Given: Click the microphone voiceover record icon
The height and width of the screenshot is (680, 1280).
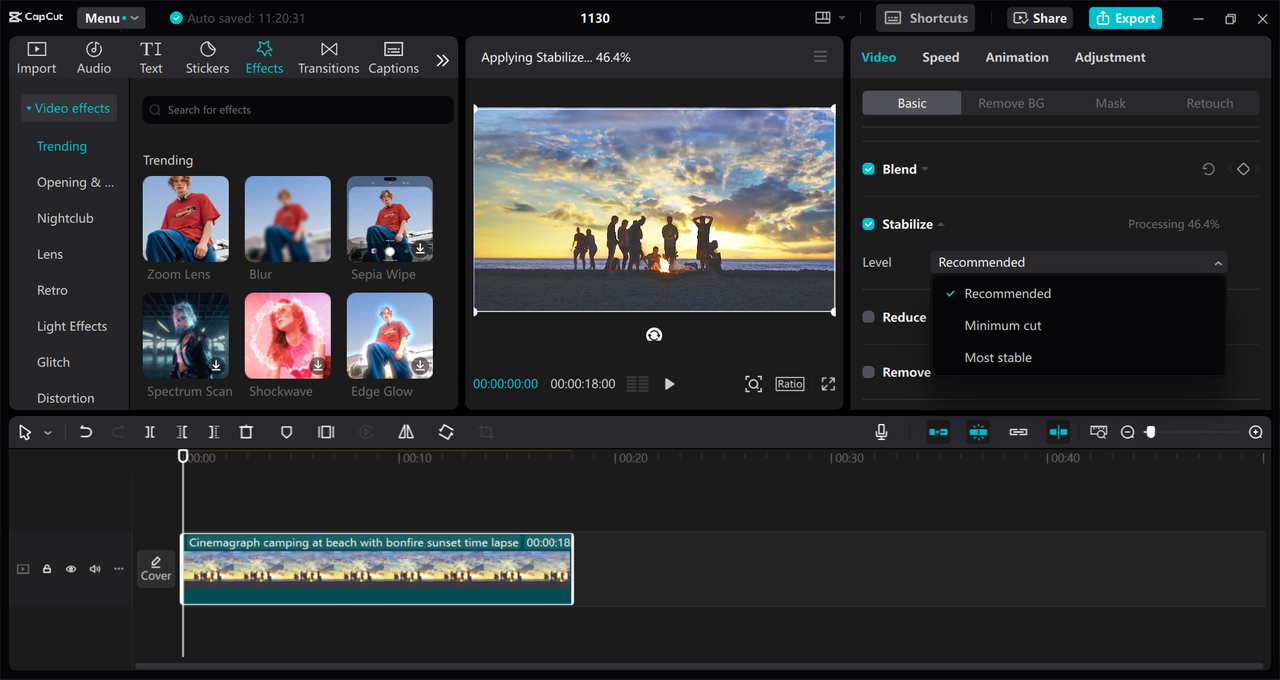Looking at the screenshot, I should pyautogui.click(x=881, y=432).
